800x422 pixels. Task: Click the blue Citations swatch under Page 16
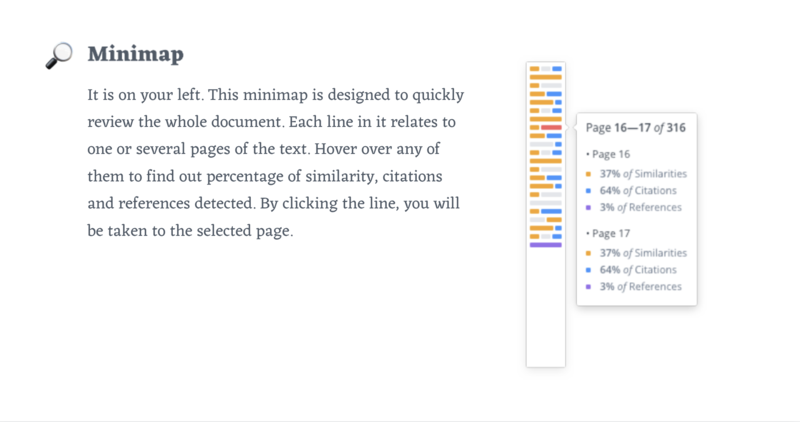tap(588, 191)
